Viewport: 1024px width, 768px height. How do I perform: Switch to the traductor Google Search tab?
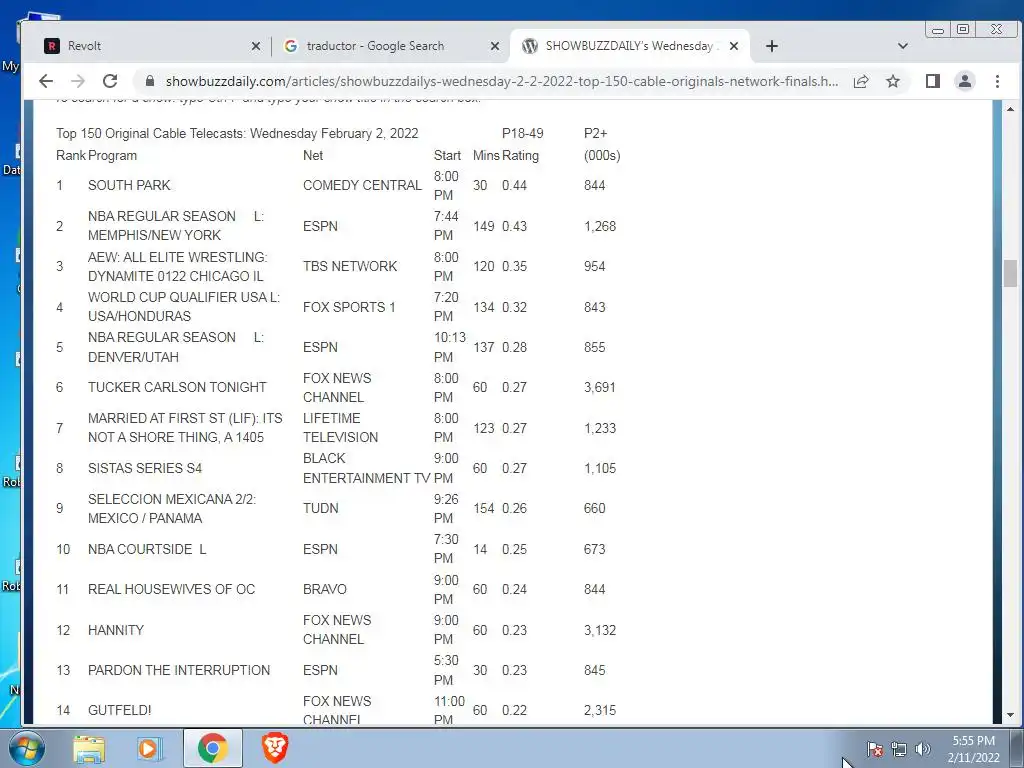tap(392, 46)
